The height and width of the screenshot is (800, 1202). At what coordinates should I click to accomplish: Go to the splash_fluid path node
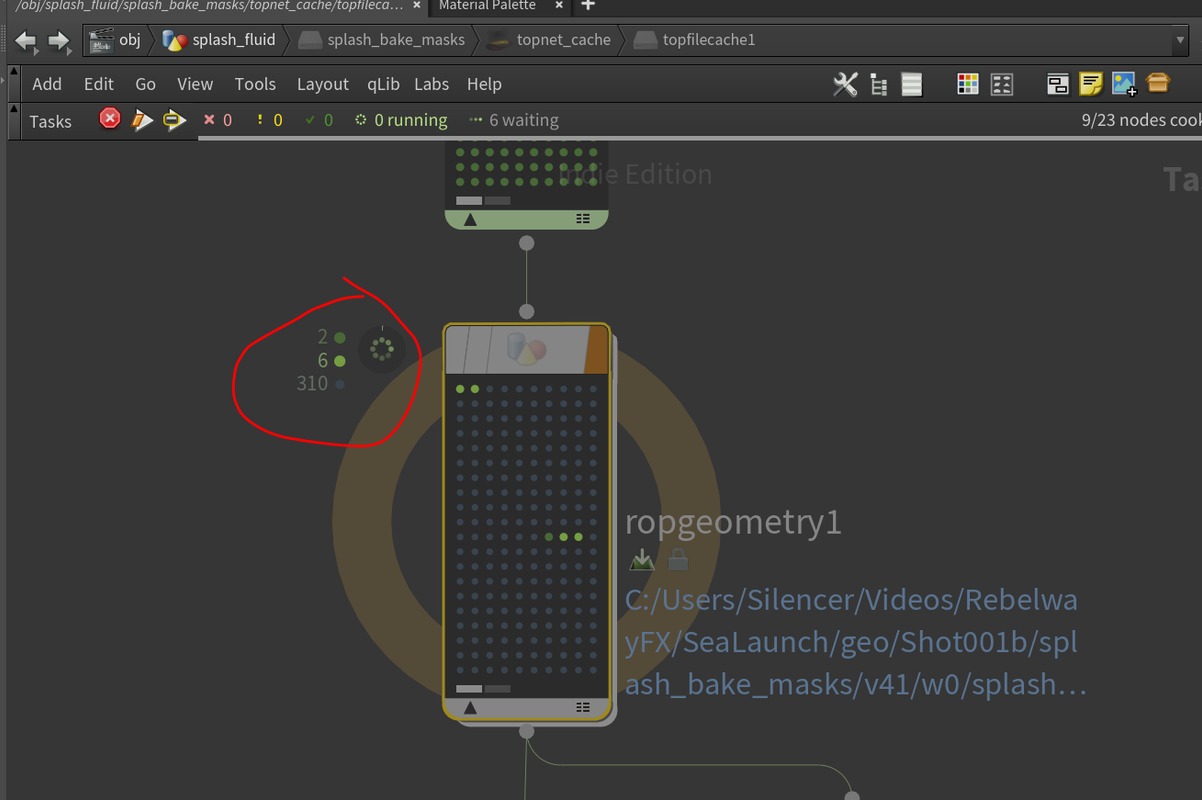point(219,40)
